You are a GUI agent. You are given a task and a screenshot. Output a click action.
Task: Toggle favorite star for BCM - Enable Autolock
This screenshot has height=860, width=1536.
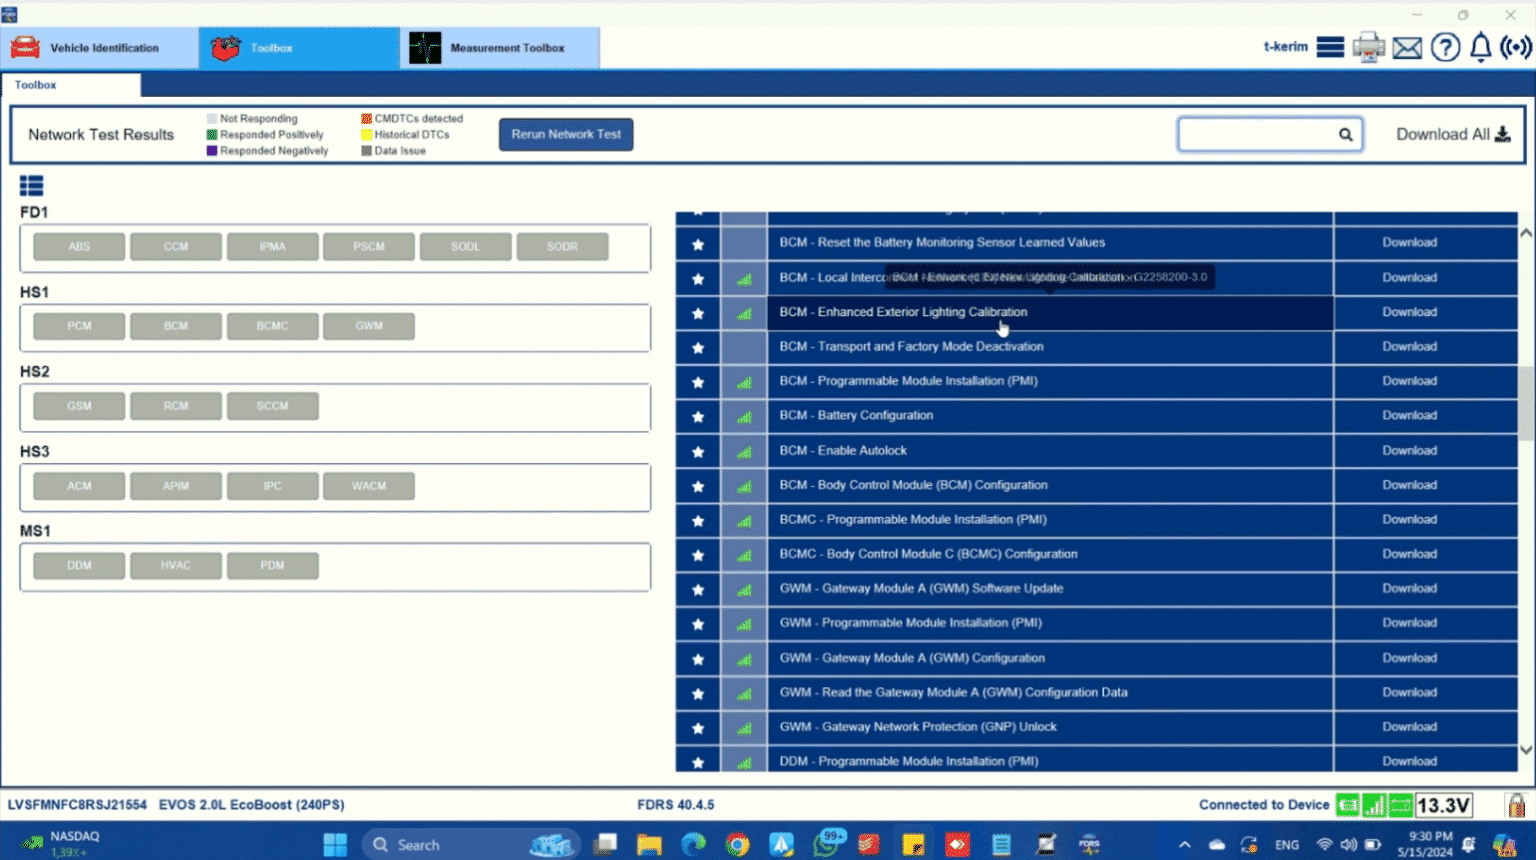coord(698,452)
